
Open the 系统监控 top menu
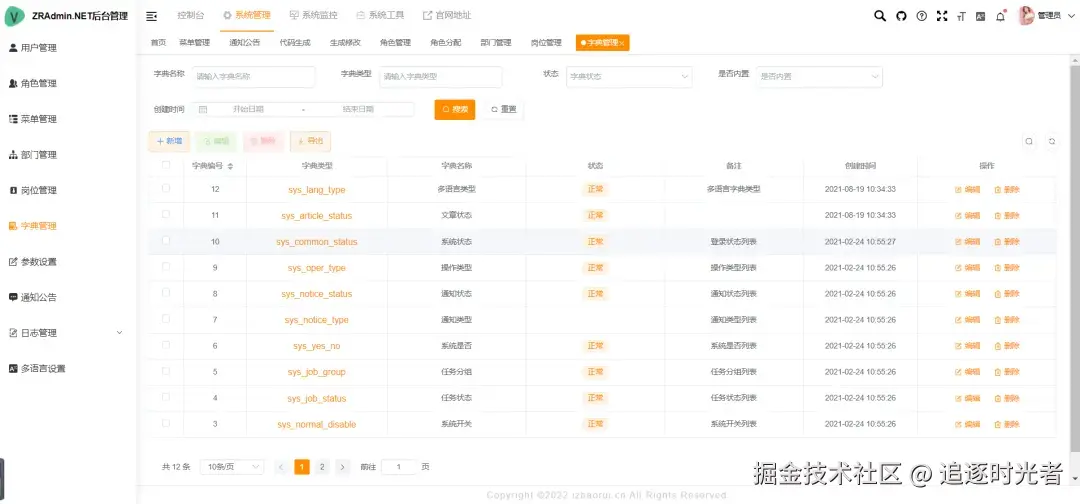314,15
